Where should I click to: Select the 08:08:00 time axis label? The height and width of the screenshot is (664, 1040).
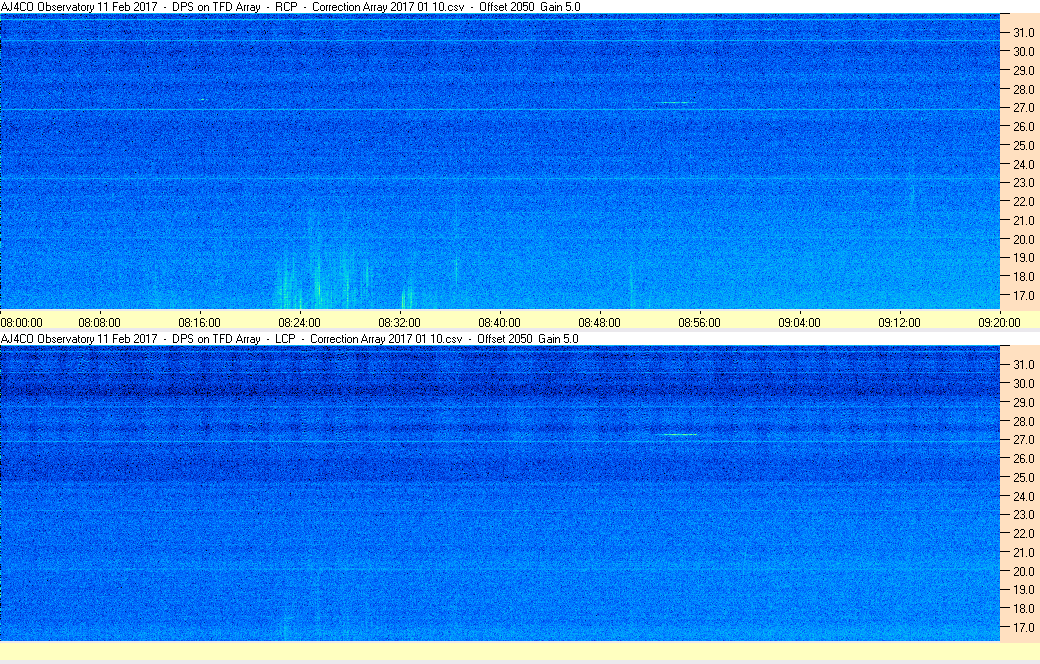click(x=99, y=322)
